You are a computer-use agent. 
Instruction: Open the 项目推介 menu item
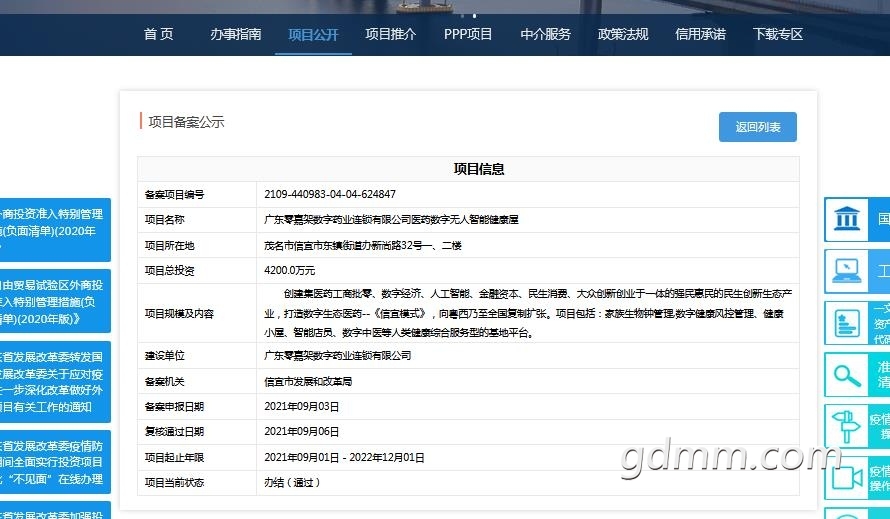point(391,34)
